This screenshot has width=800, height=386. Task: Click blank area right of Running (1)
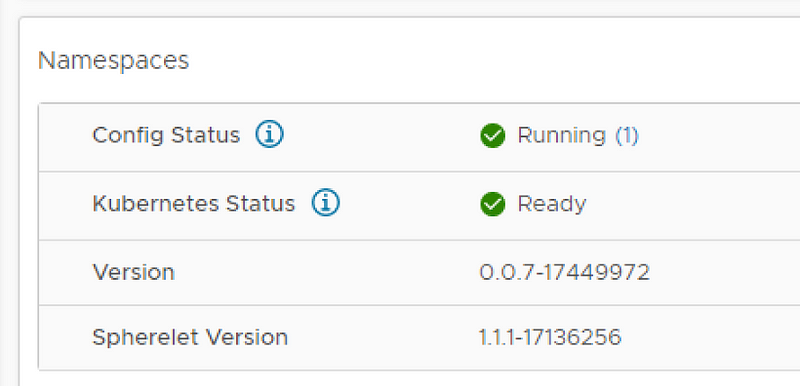click(719, 136)
